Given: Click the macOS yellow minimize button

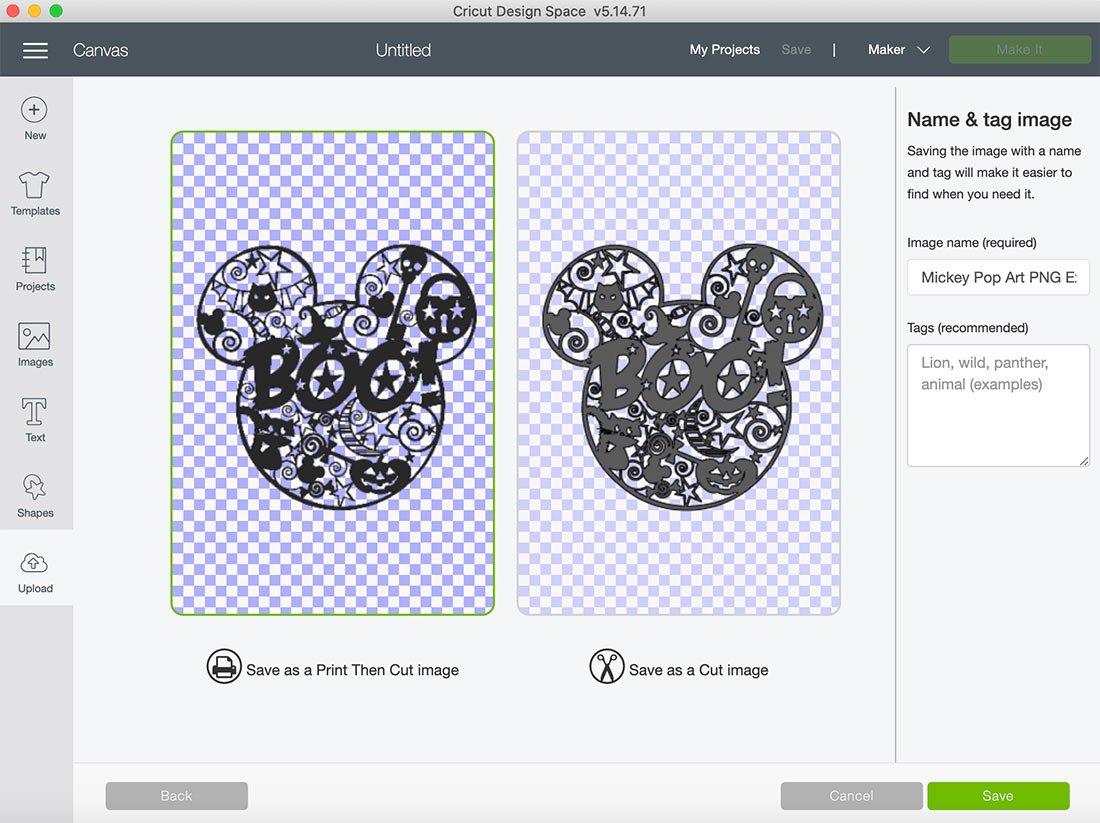Looking at the screenshot, I should tap(34, 11).
